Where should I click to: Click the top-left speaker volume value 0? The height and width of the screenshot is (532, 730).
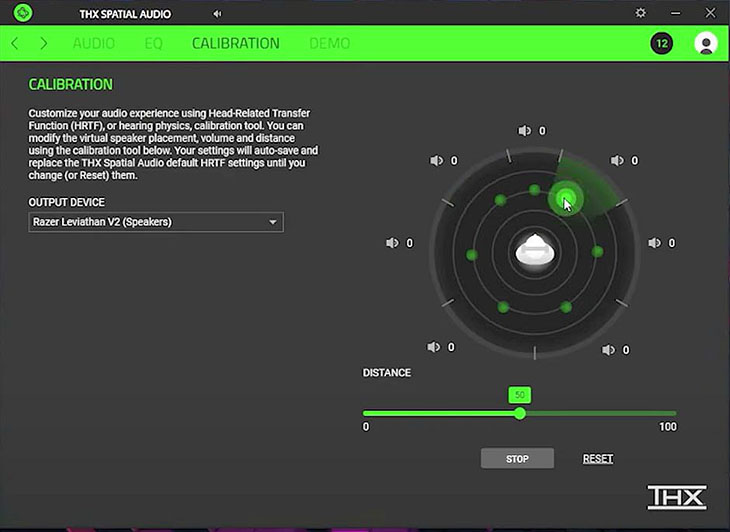[454, 161]
